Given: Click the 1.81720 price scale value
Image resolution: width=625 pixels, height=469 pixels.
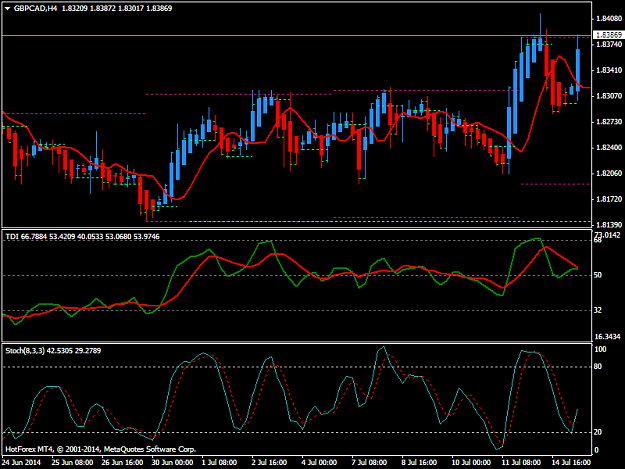Looking at the screenshot, I should (609, 199).
